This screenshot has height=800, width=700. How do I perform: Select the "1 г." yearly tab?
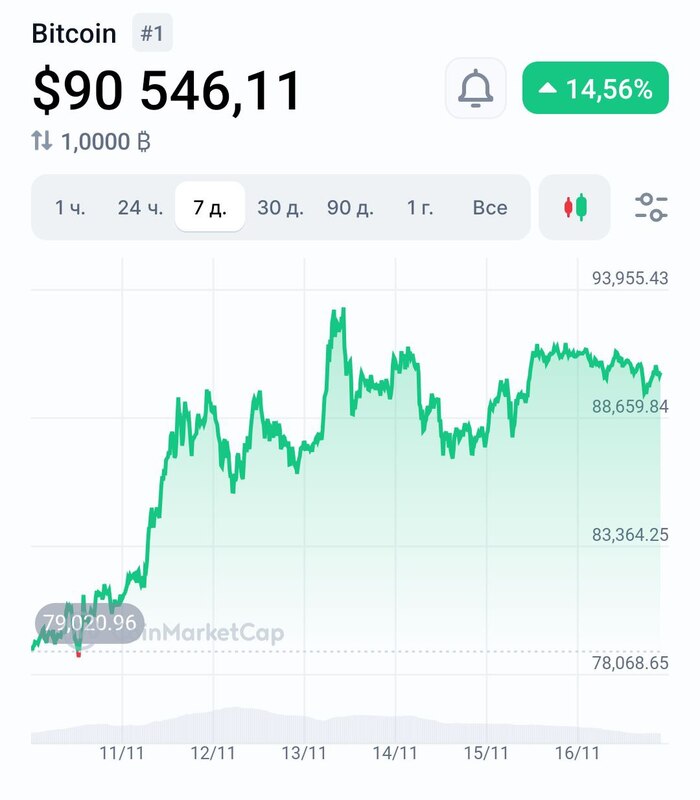click(420, 206)
